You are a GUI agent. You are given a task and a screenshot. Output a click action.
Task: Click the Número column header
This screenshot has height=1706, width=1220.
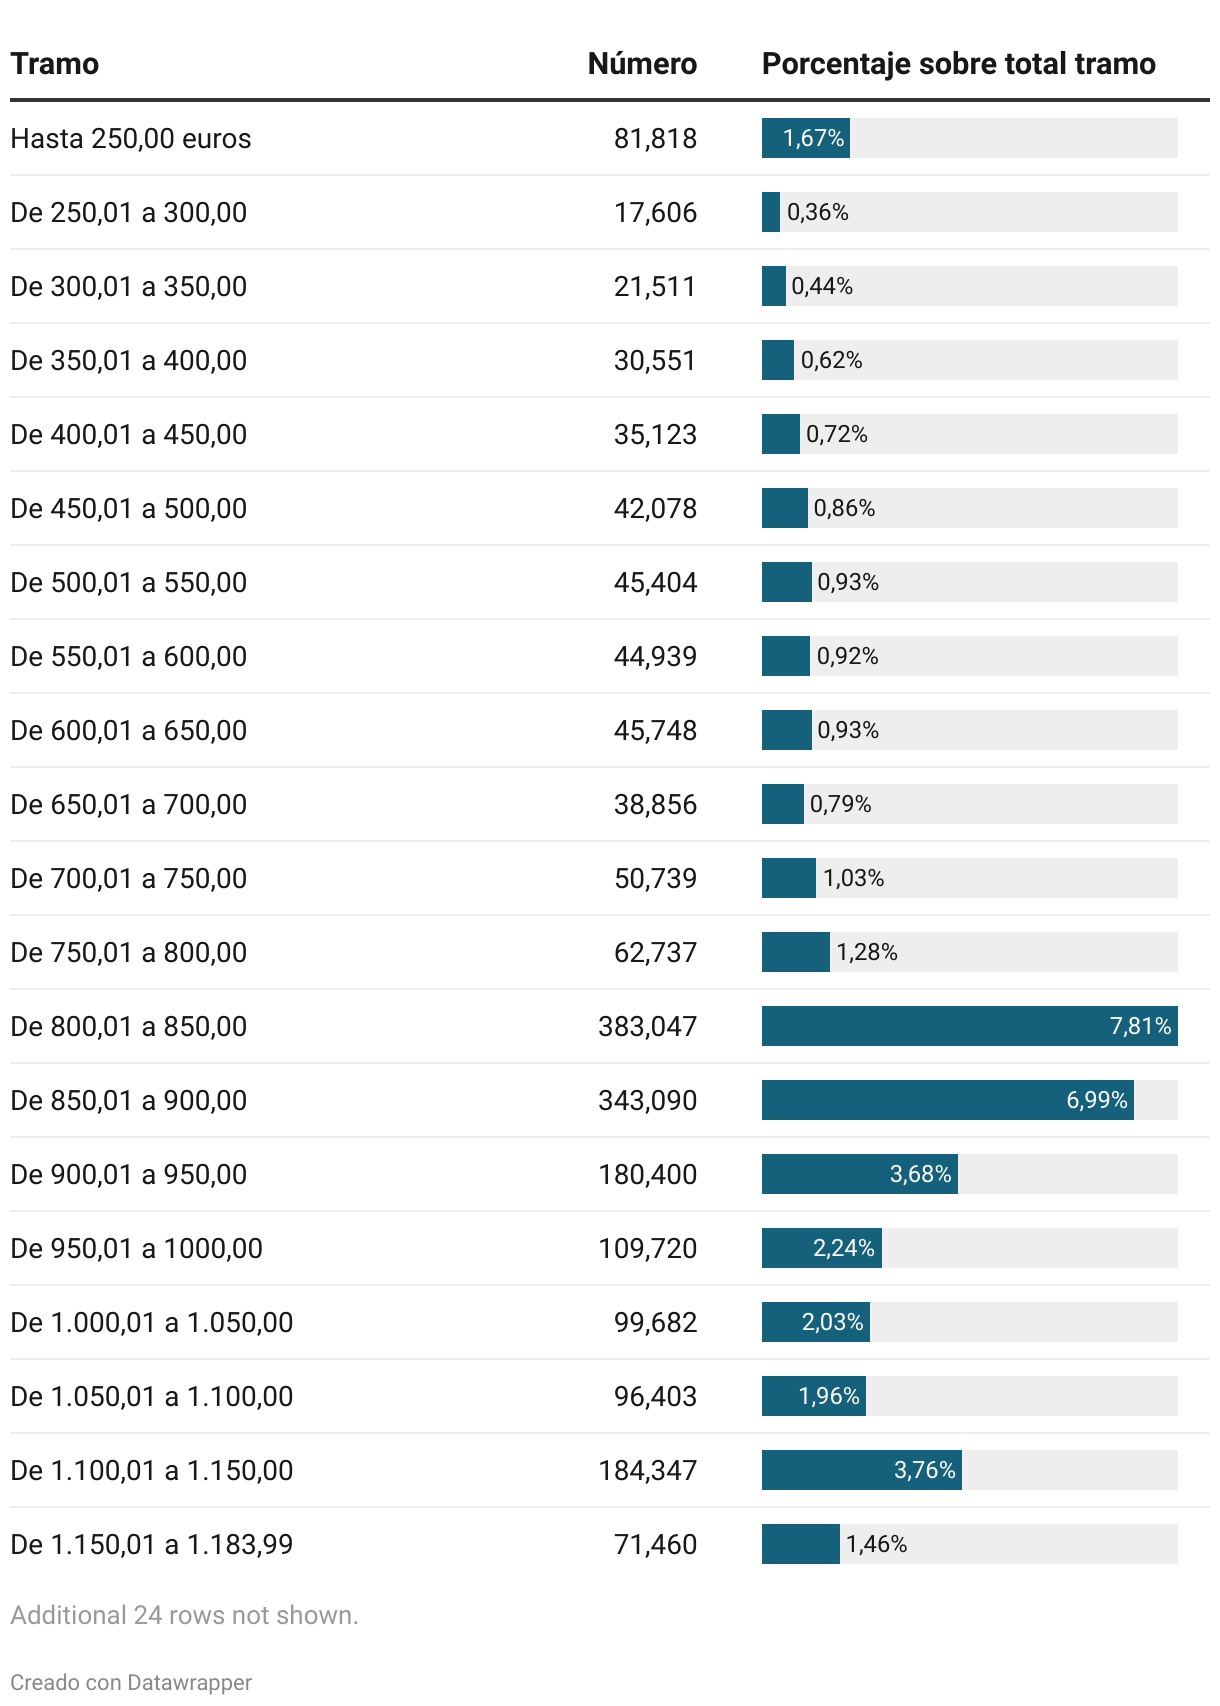[x=642, y=64]
